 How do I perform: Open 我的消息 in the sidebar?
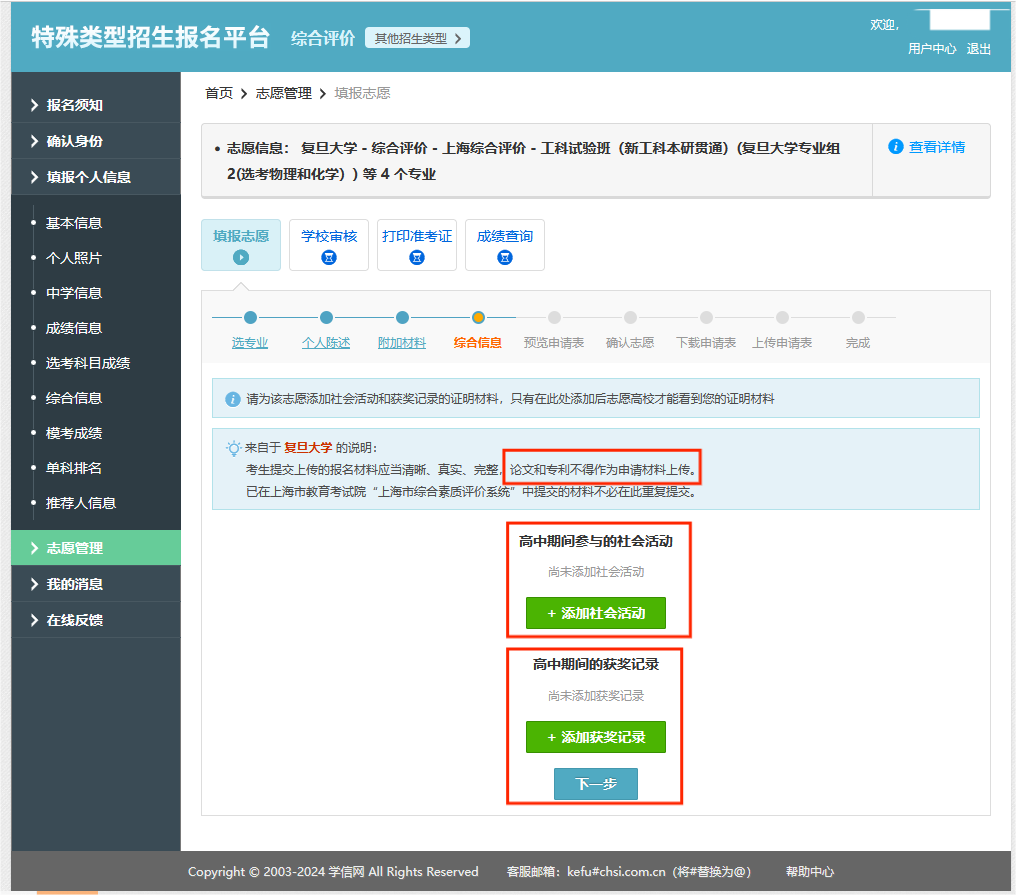click(x=75, y=584)
